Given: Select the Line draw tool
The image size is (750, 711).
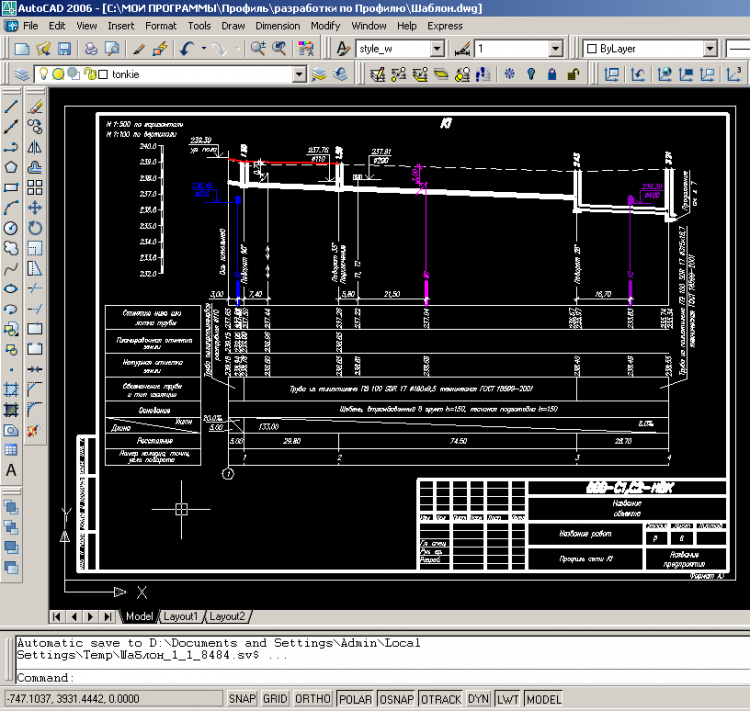Looking at the screenshot, I should [x=11, y=105].
